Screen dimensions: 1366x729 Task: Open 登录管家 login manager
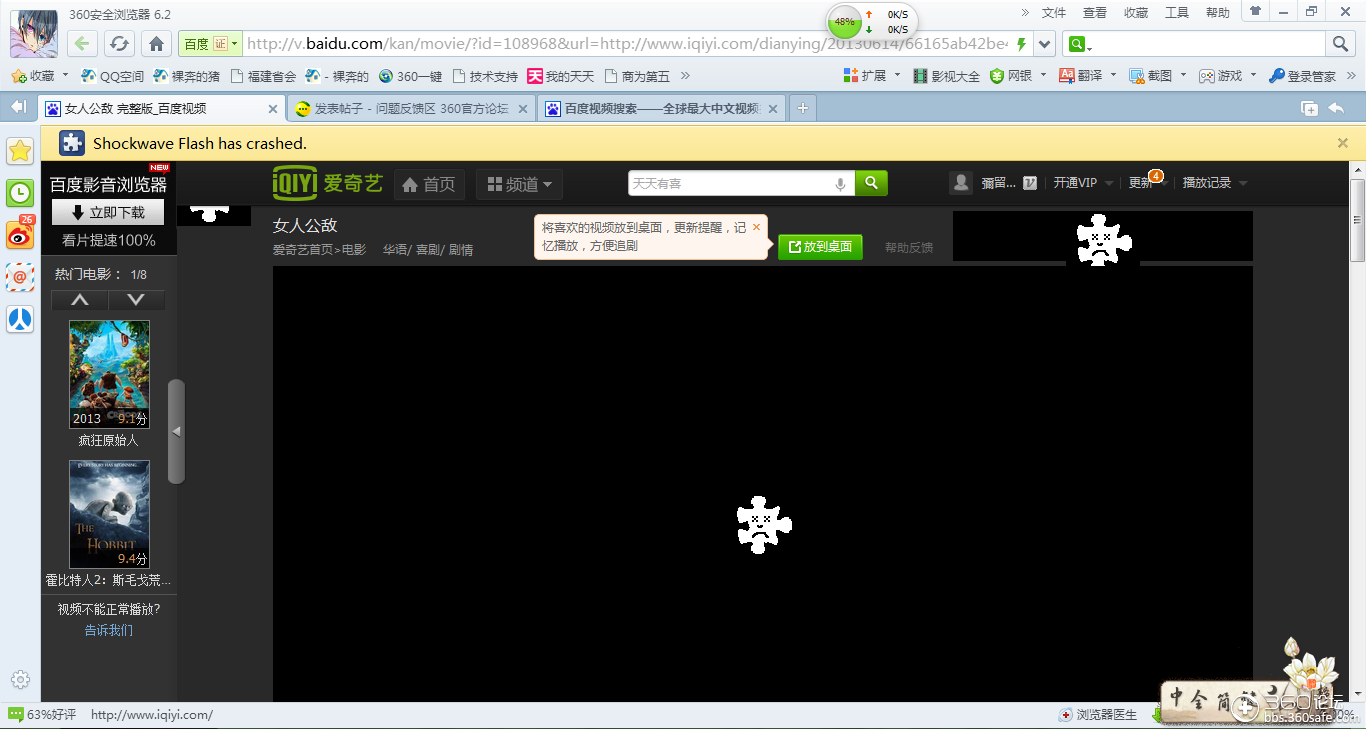tap(1302, 76)
